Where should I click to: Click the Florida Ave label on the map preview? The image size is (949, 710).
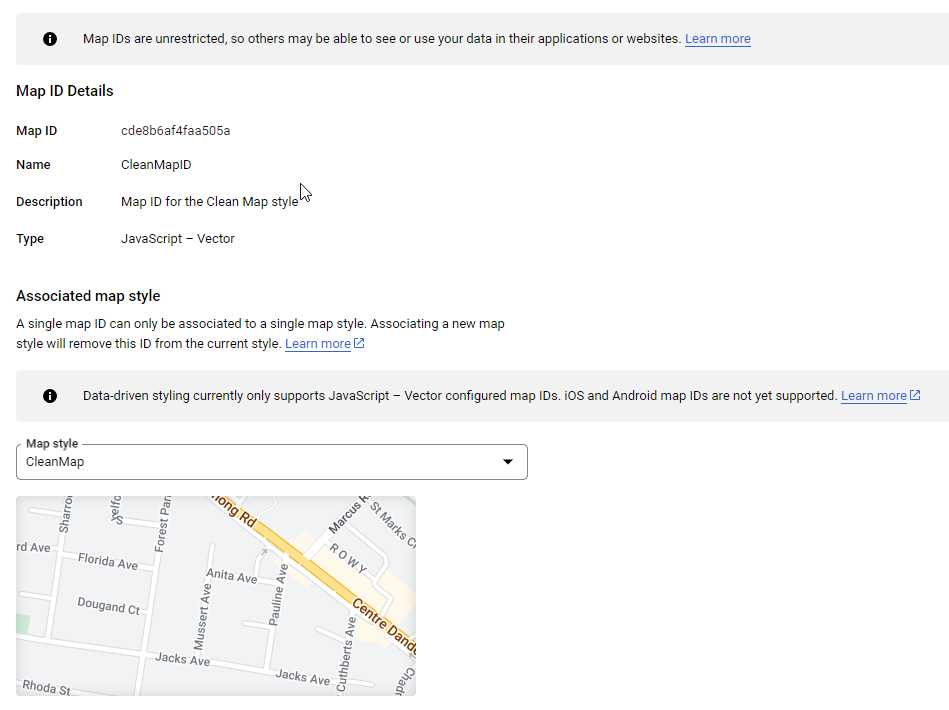[108, 561]
